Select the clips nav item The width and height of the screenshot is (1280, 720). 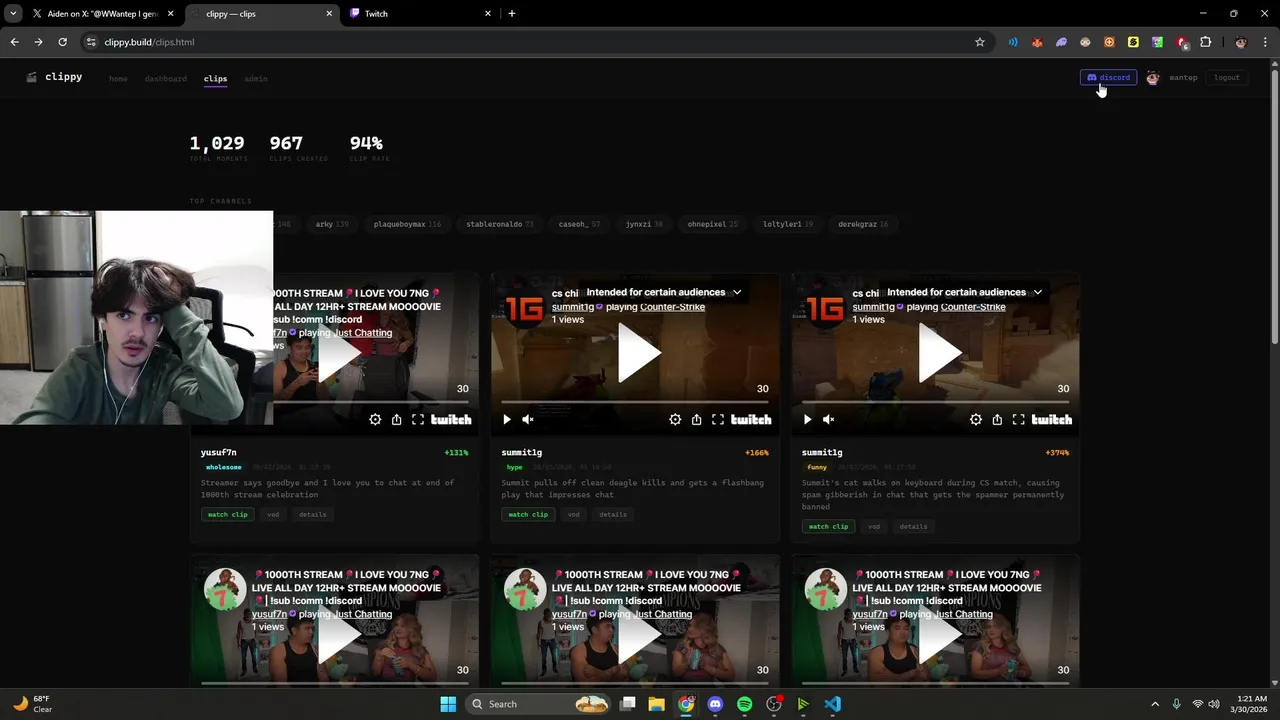[x=215, y=78]
